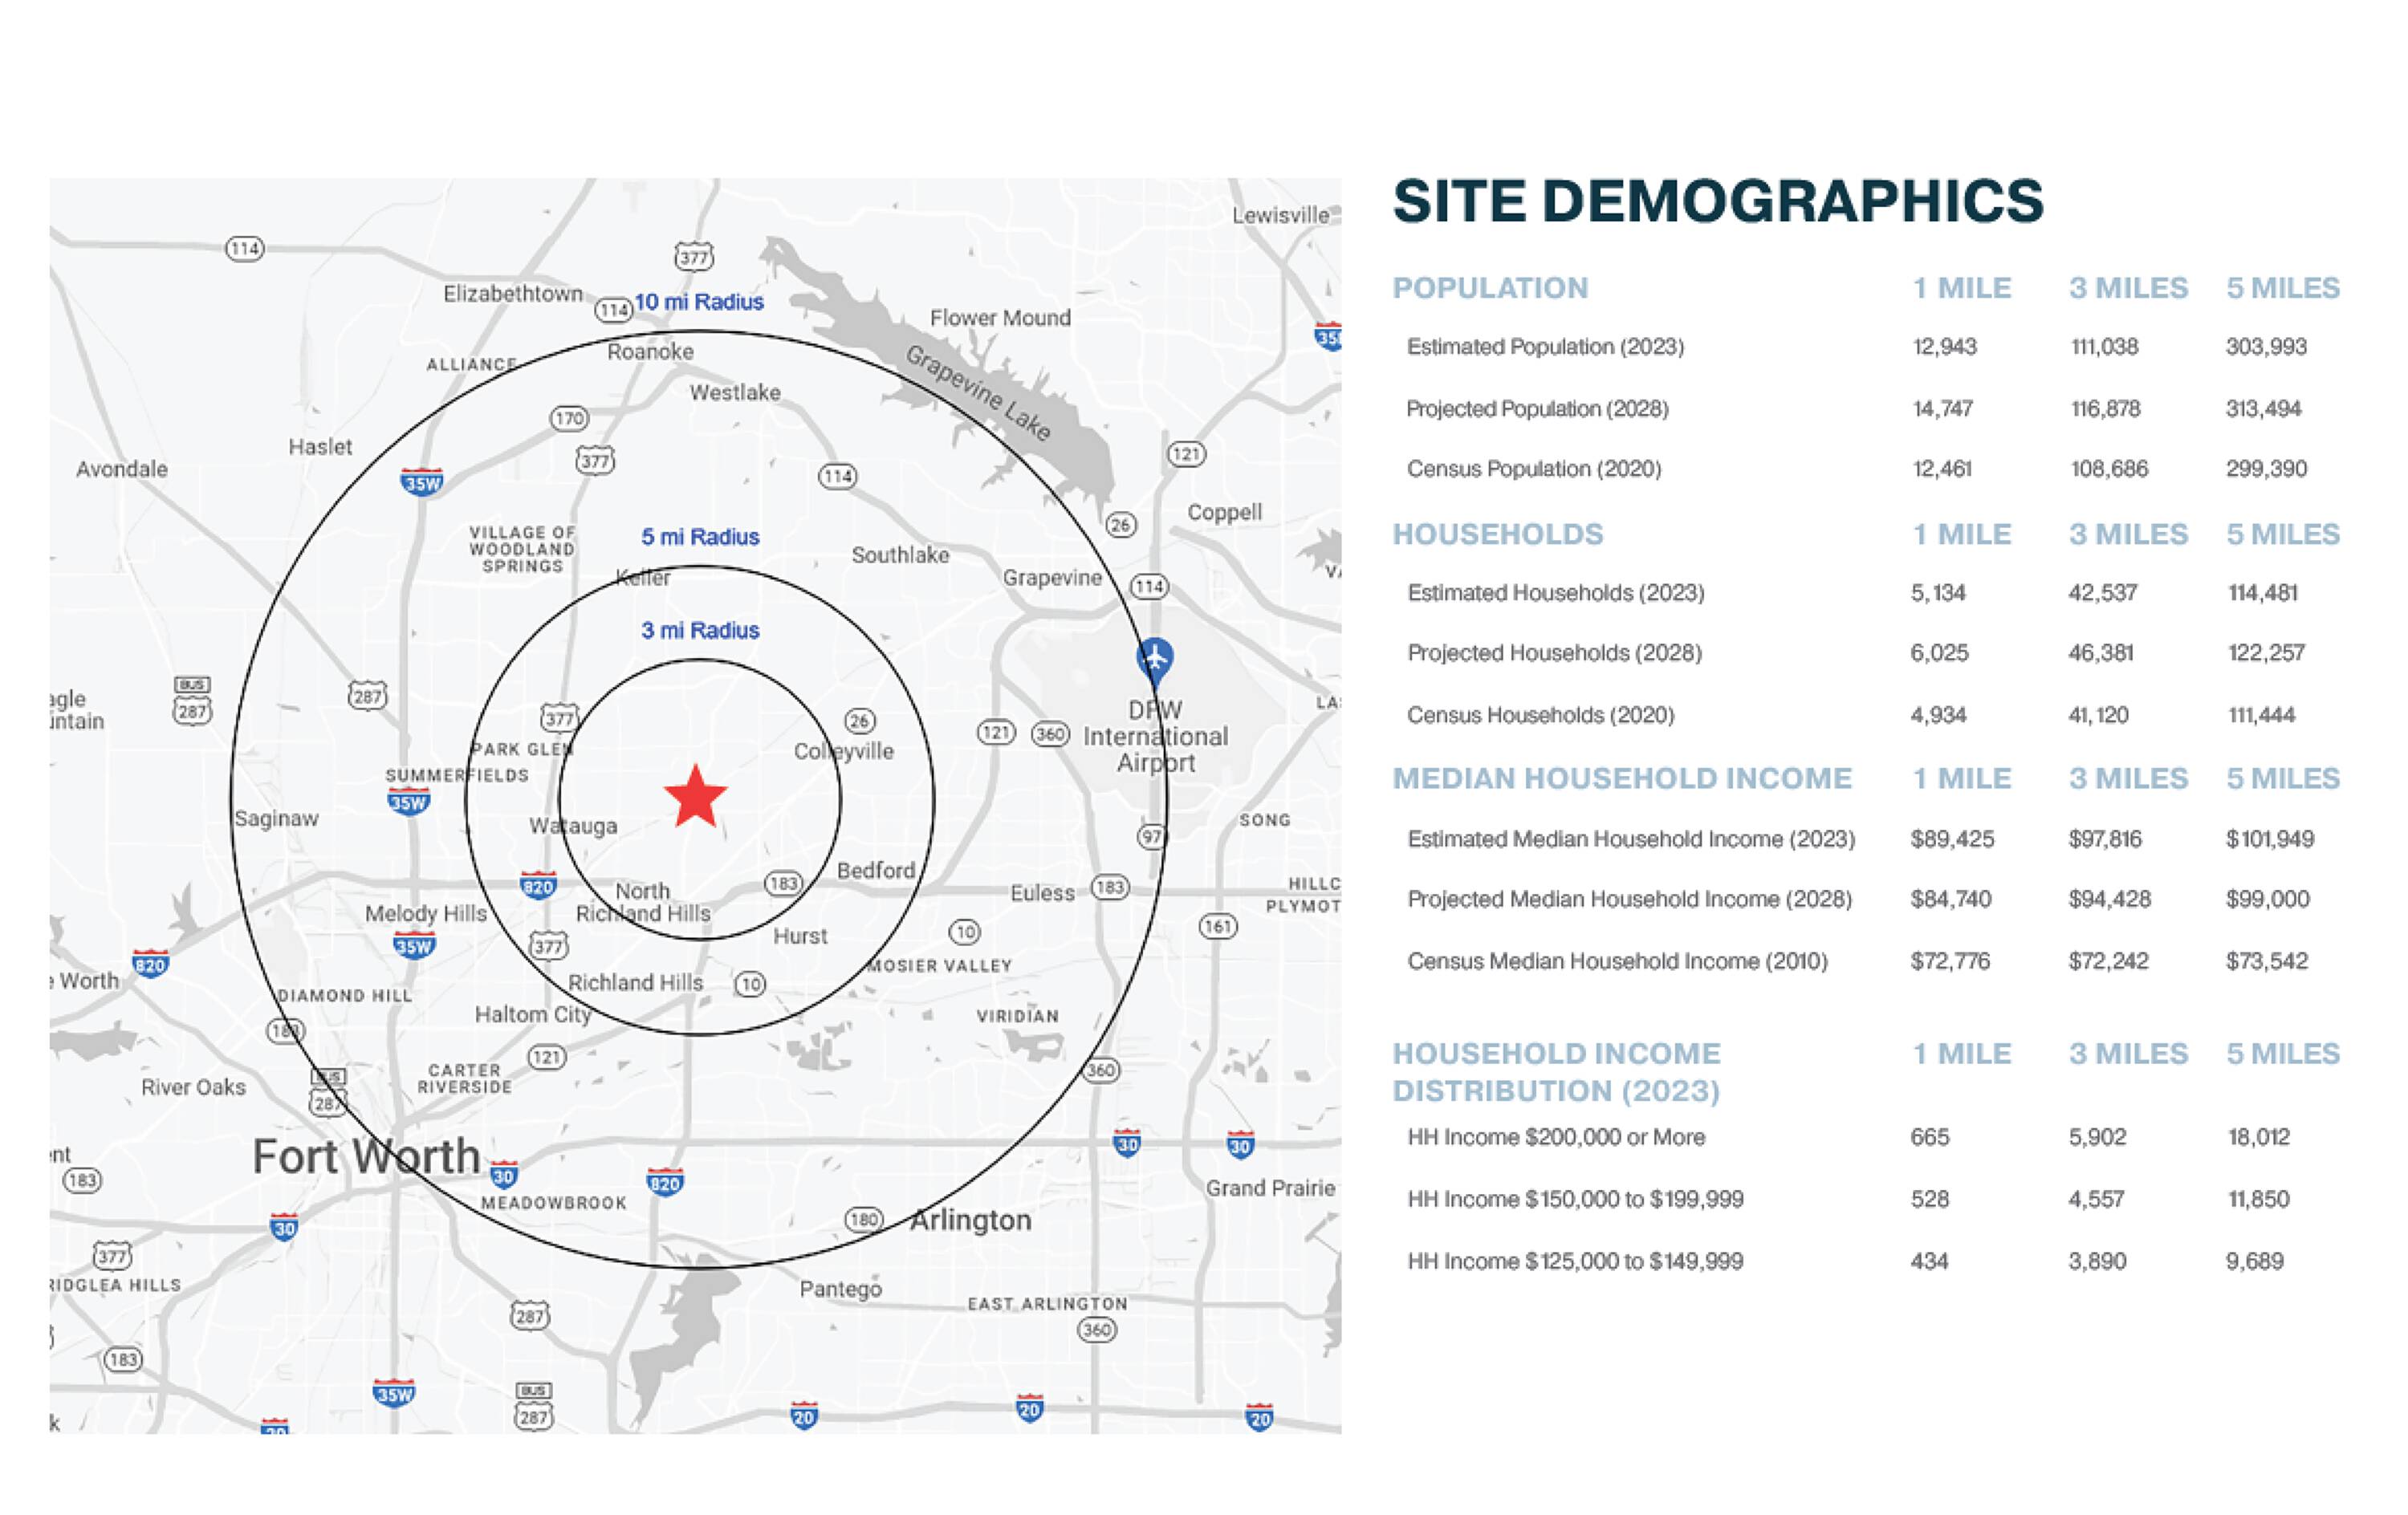Click the MEDIAN HOUSEHOLD INCOME heading
This screenshot has height=1515, width=2408.
(1622, 778)
